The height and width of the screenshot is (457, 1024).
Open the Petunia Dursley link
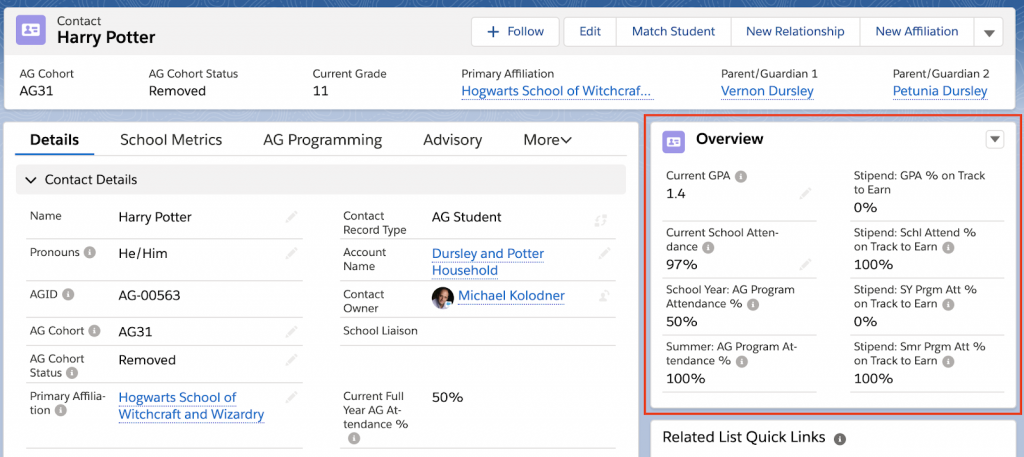pyautogui.click(x=940, y=91)
